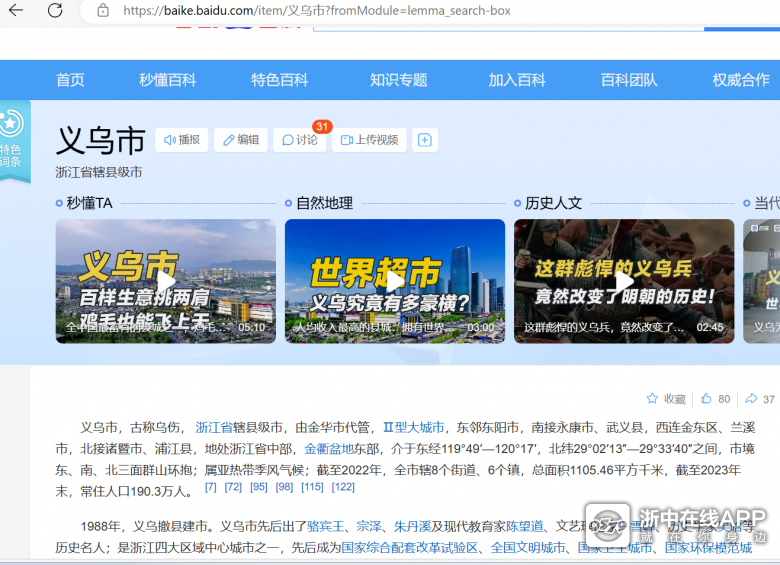780x565 pixels.
Task: Click the 编辑 edit button
Action: 241,140
